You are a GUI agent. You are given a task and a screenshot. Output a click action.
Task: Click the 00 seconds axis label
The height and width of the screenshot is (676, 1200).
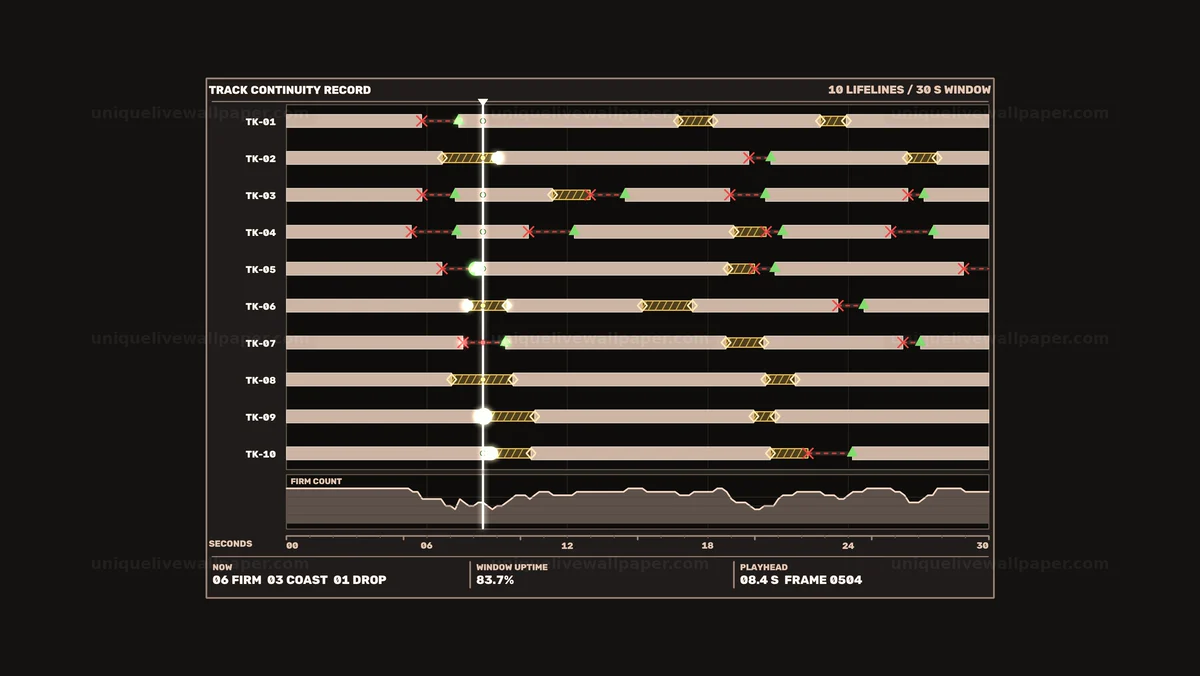point(292,546)
